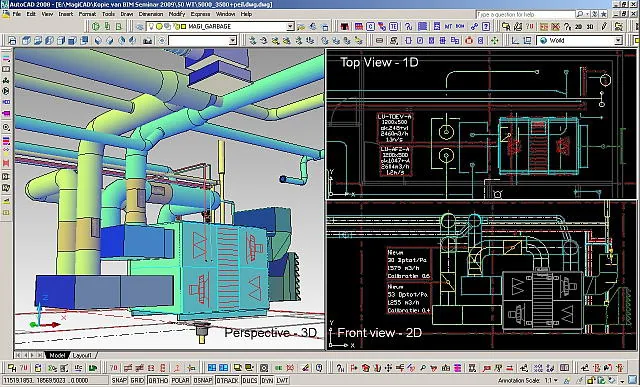Click the 2D view toolbar icon
Screen dimensions: 640x387
(x=578, y=27)
